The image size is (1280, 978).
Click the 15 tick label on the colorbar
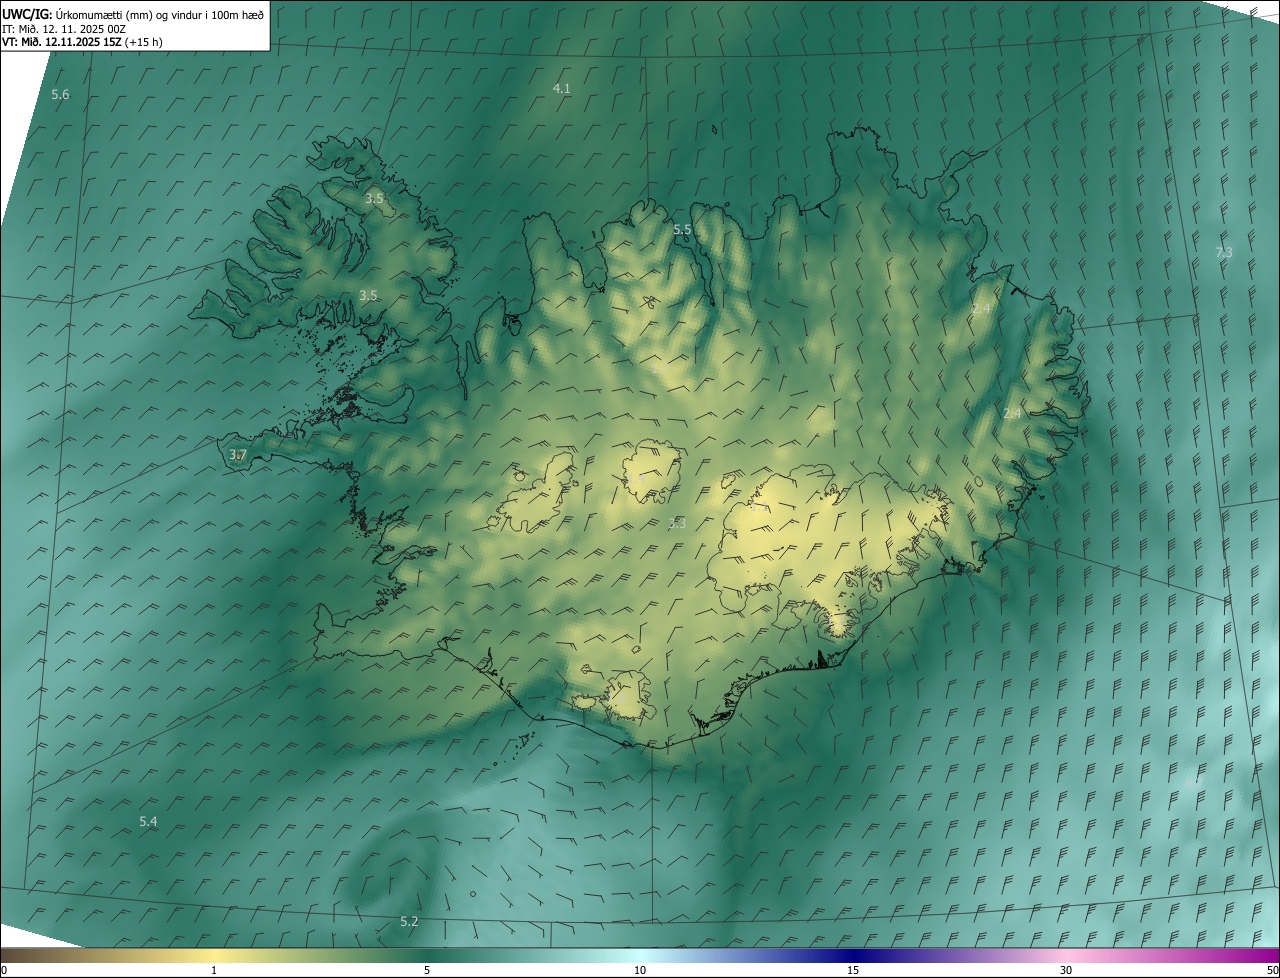(853, 970)
